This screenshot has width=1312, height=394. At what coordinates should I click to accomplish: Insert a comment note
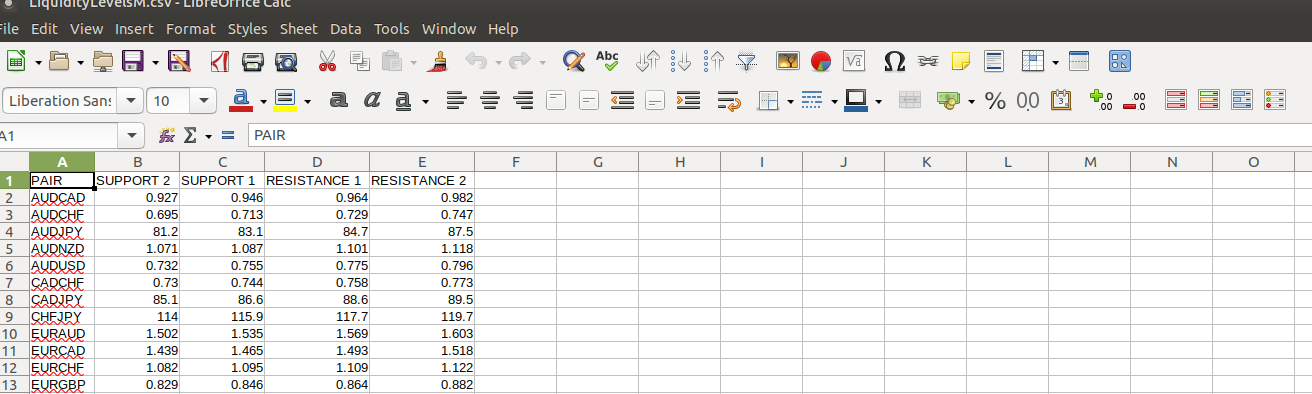961,62
